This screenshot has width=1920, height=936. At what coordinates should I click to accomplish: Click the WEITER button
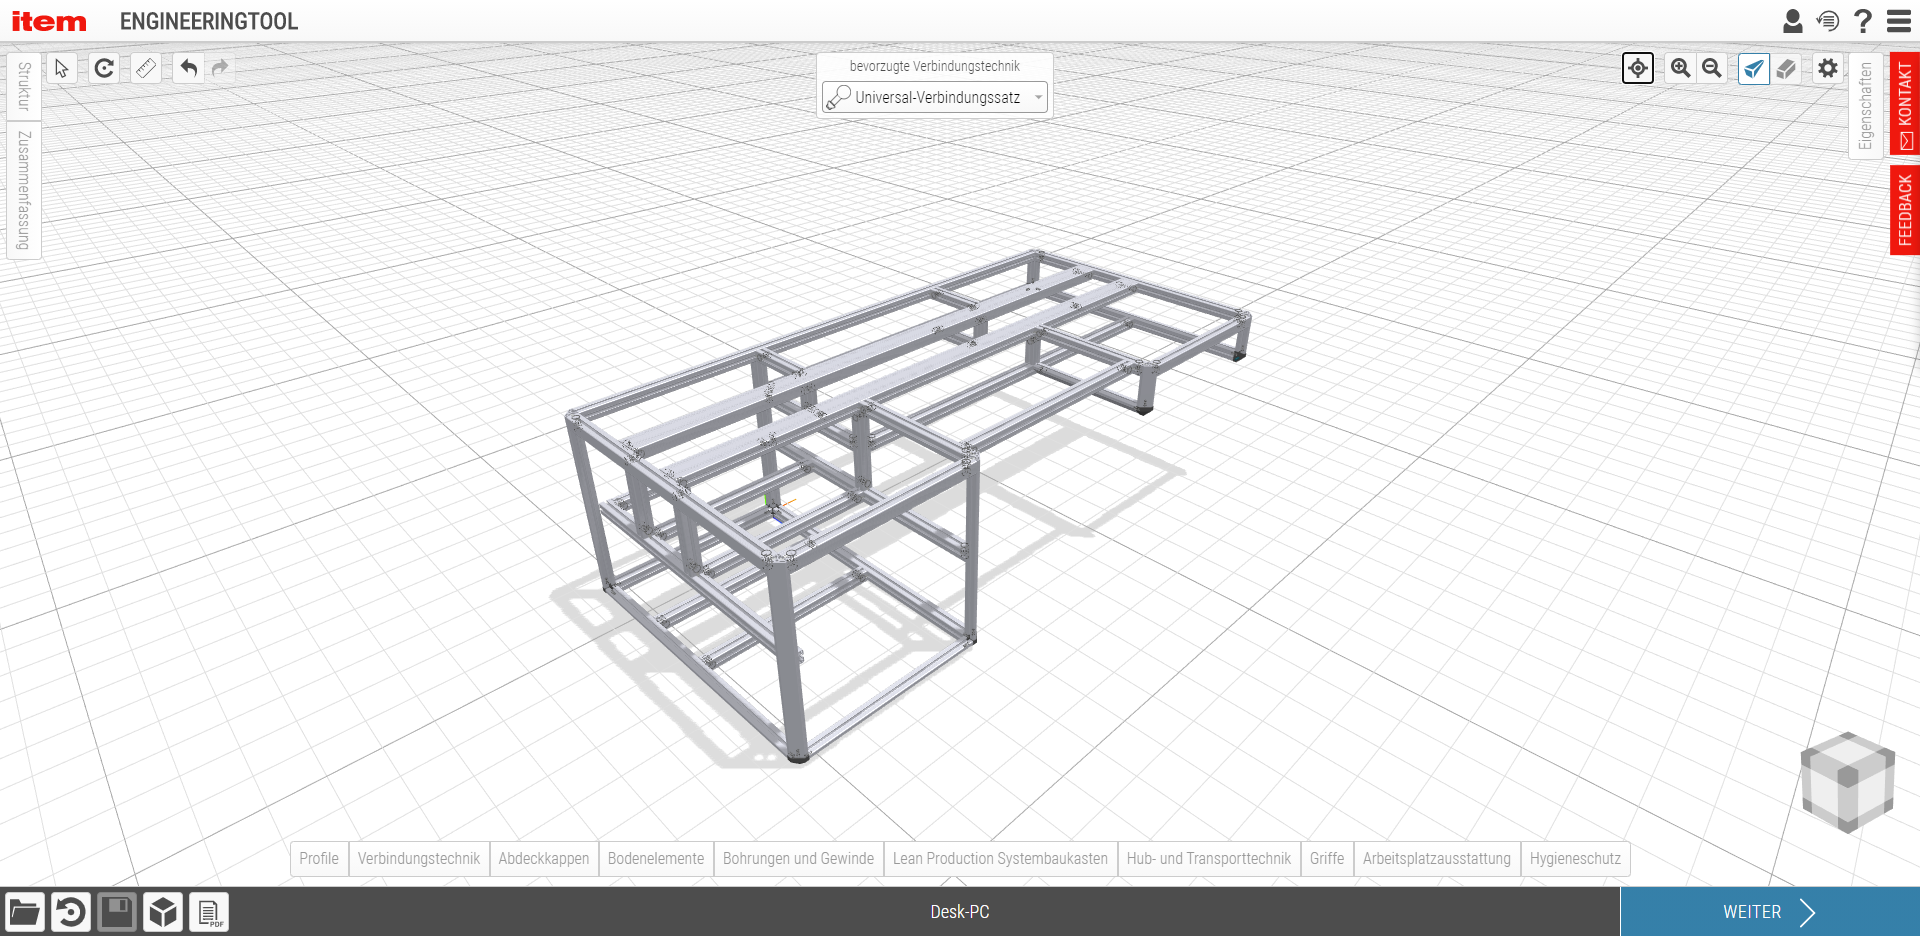1768,911
